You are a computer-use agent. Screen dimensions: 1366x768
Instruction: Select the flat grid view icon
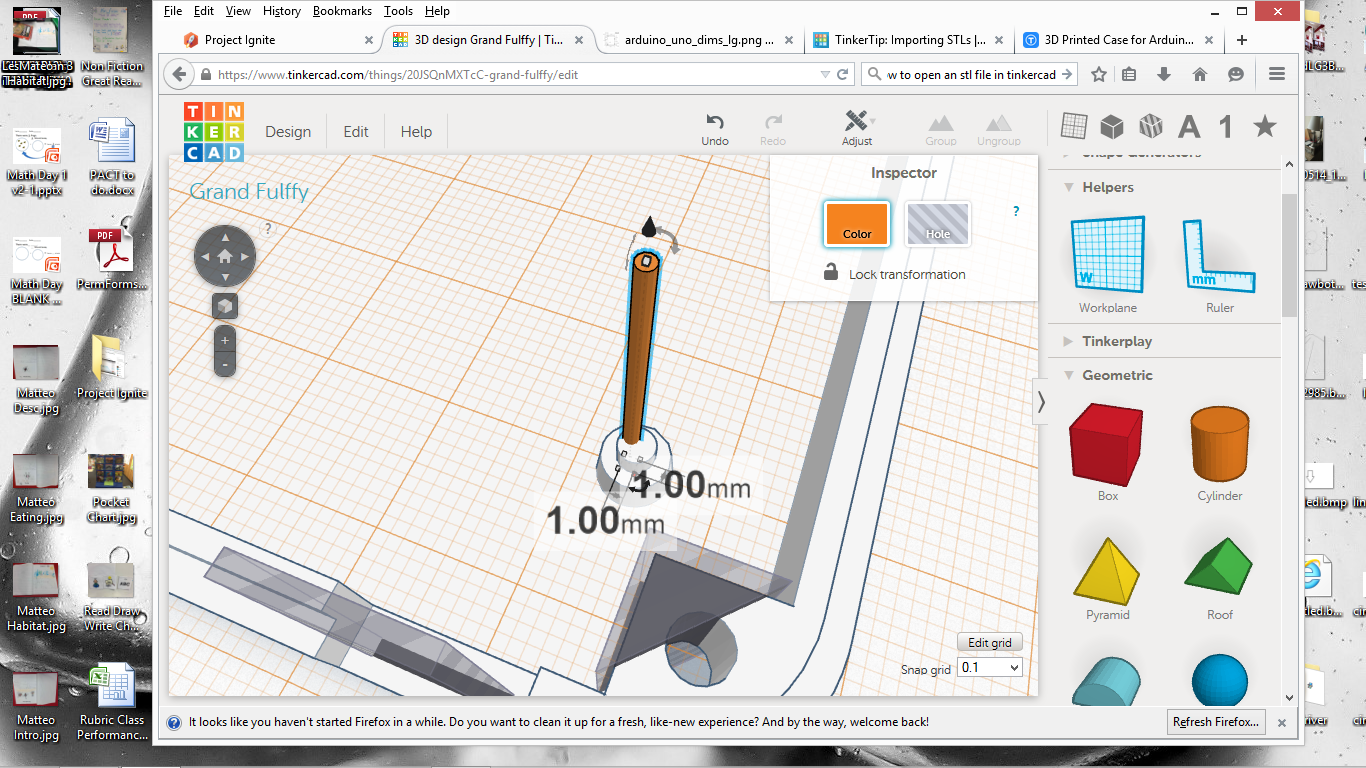point(1074,126)
